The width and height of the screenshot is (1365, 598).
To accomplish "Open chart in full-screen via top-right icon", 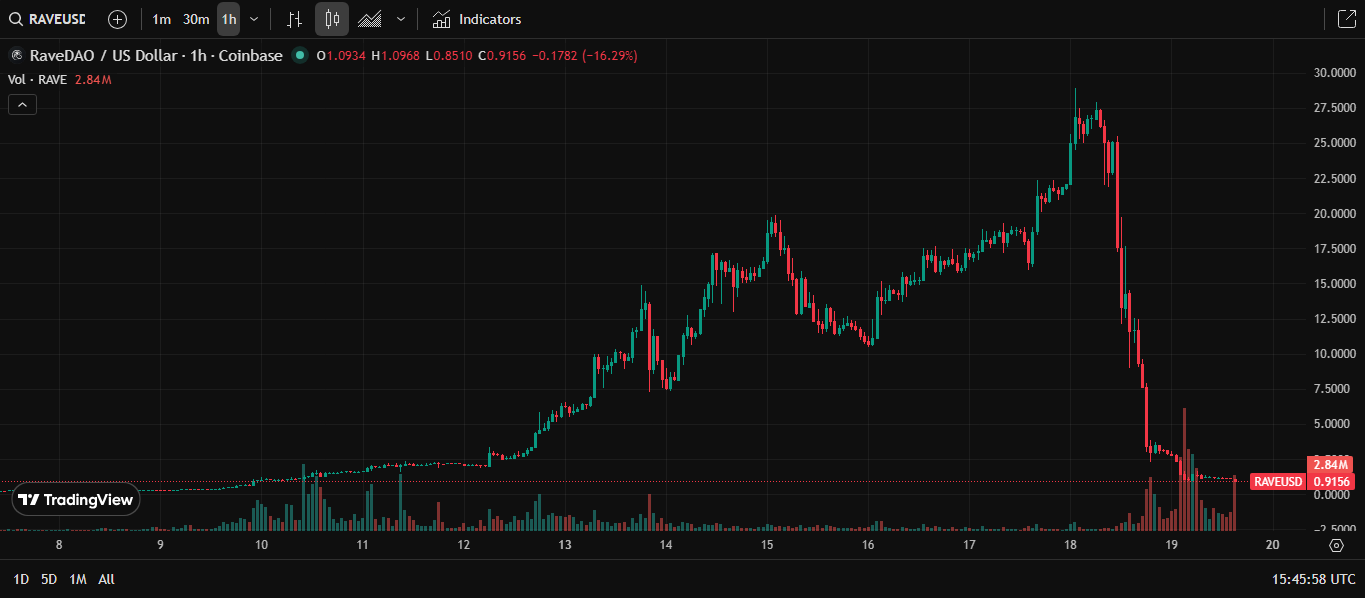I will [1348, 18].
